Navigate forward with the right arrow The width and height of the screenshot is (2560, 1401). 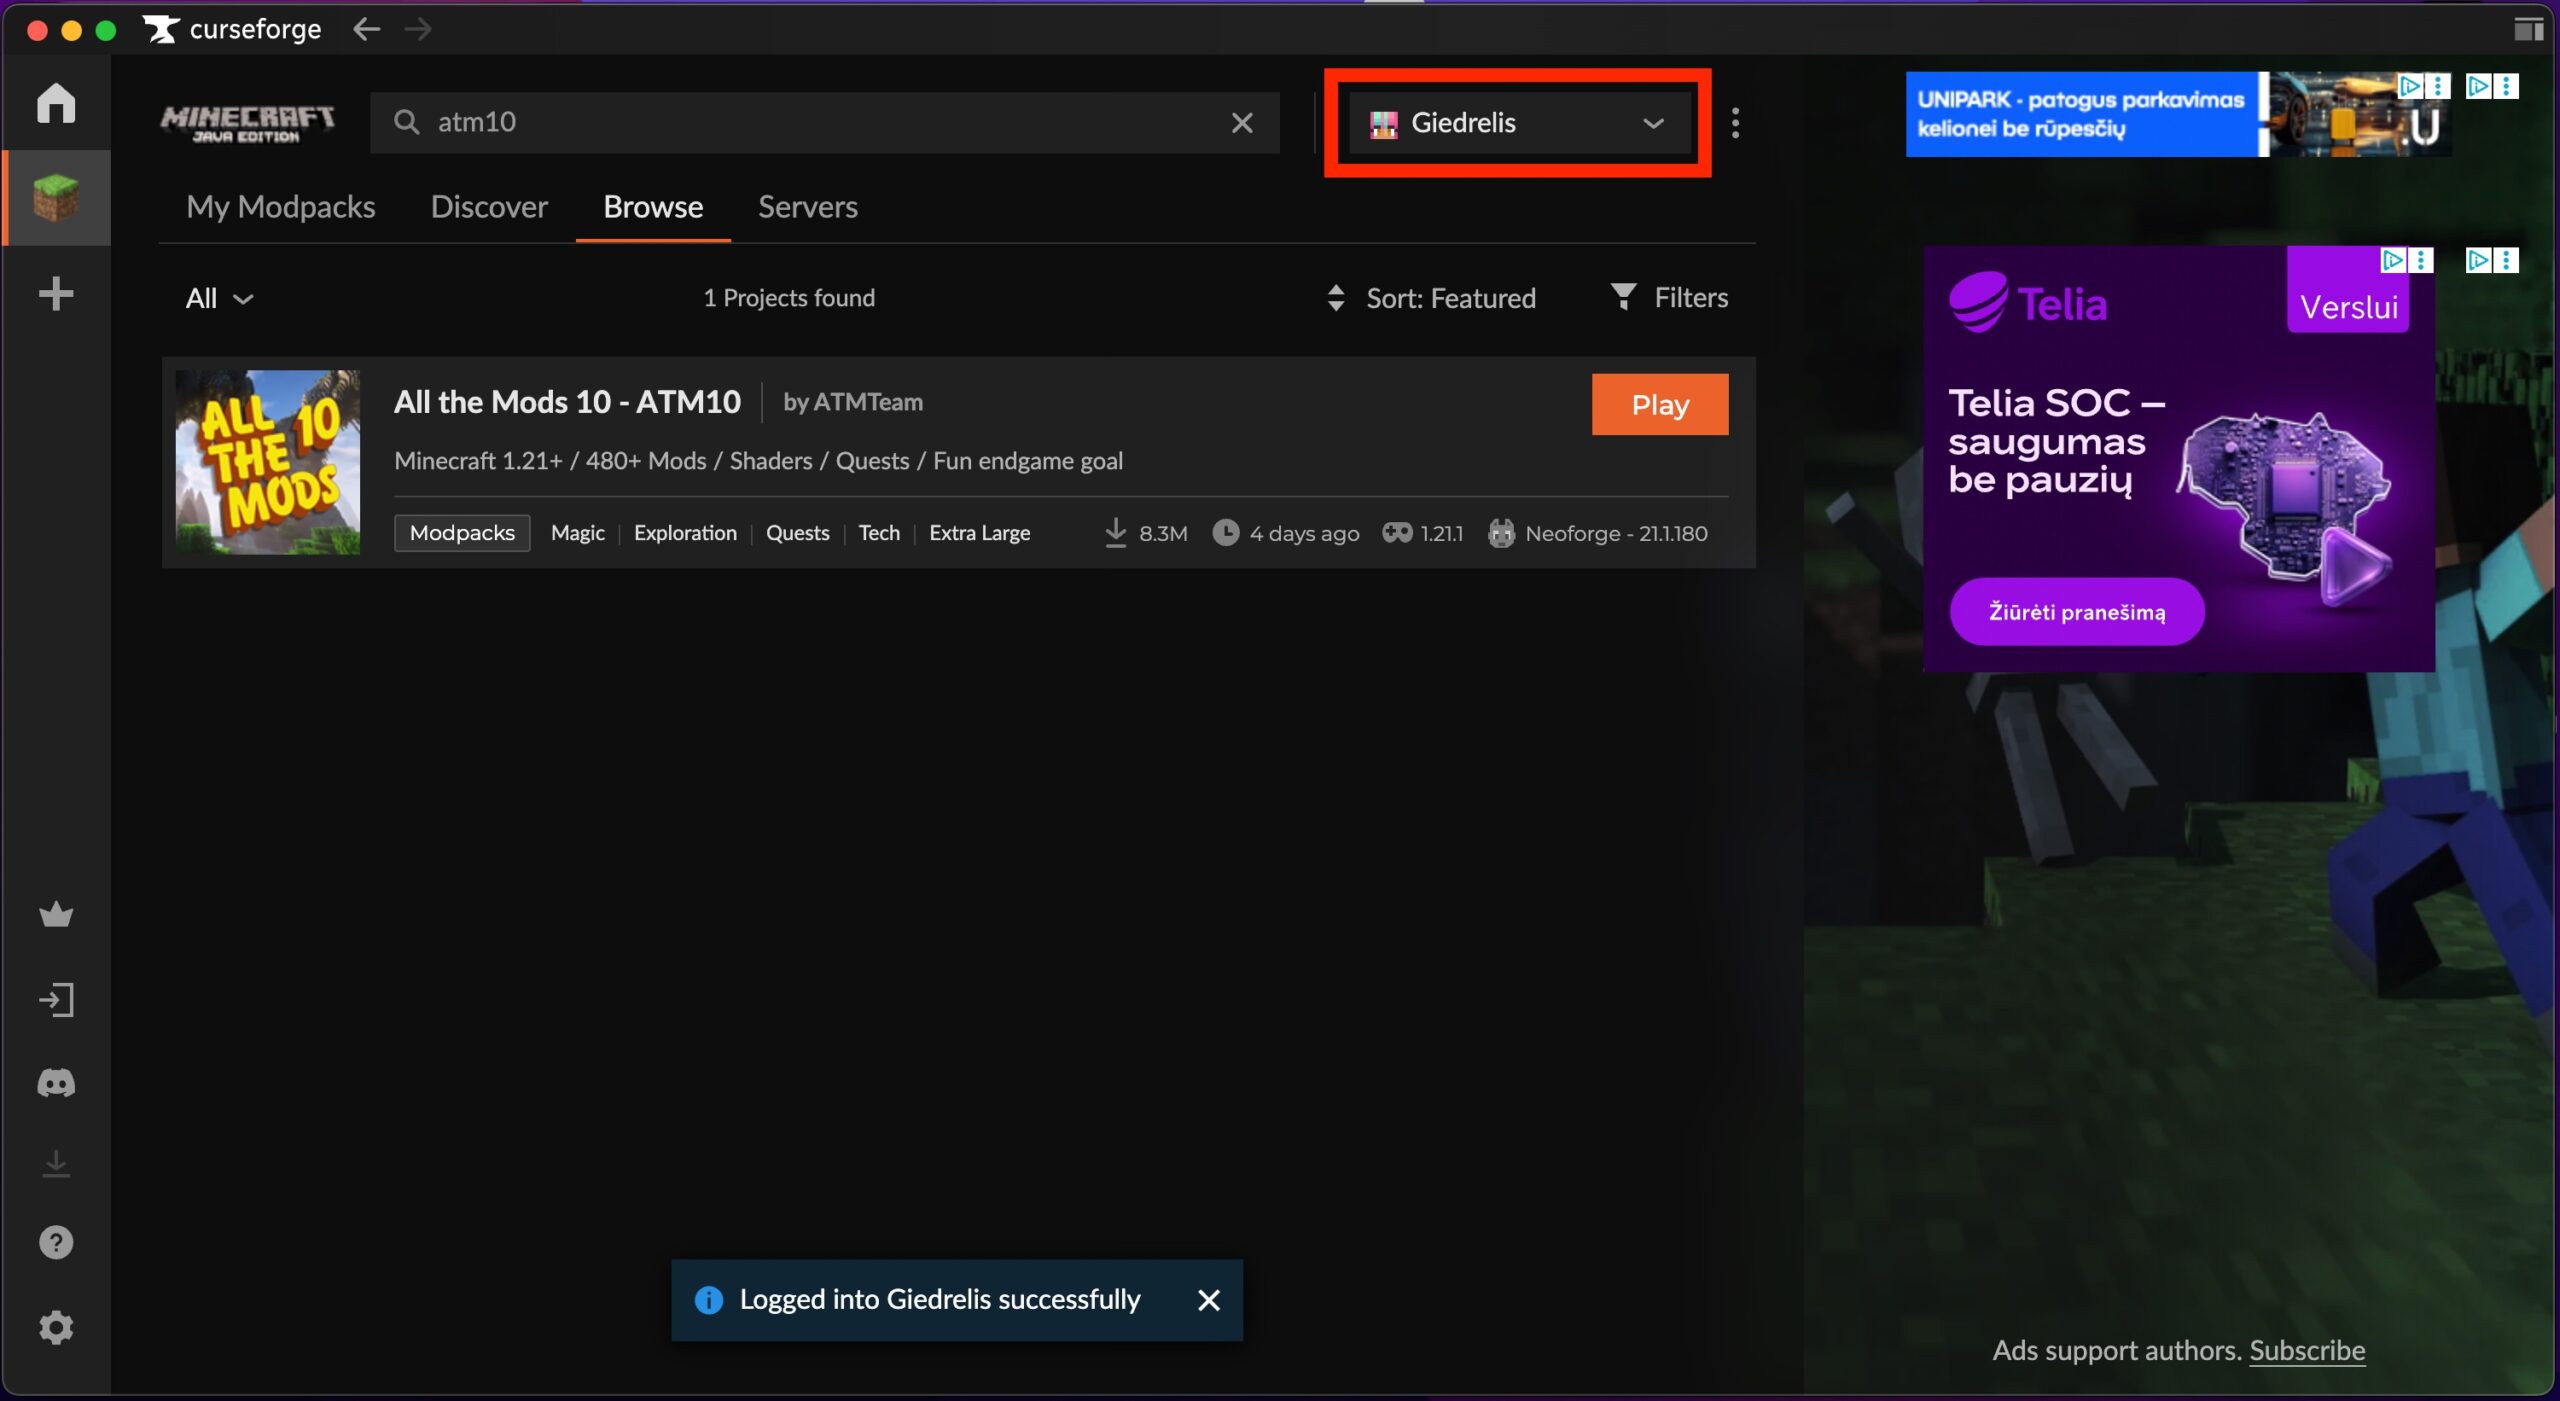(x=418, y=29)
